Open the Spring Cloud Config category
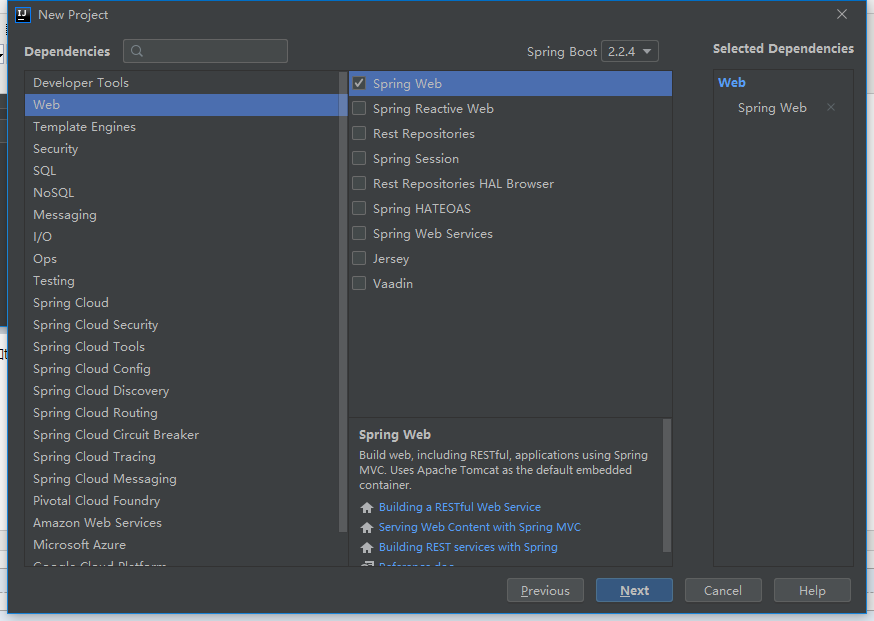The width and height of the screenshot is (874, 621). pos(92,369)
